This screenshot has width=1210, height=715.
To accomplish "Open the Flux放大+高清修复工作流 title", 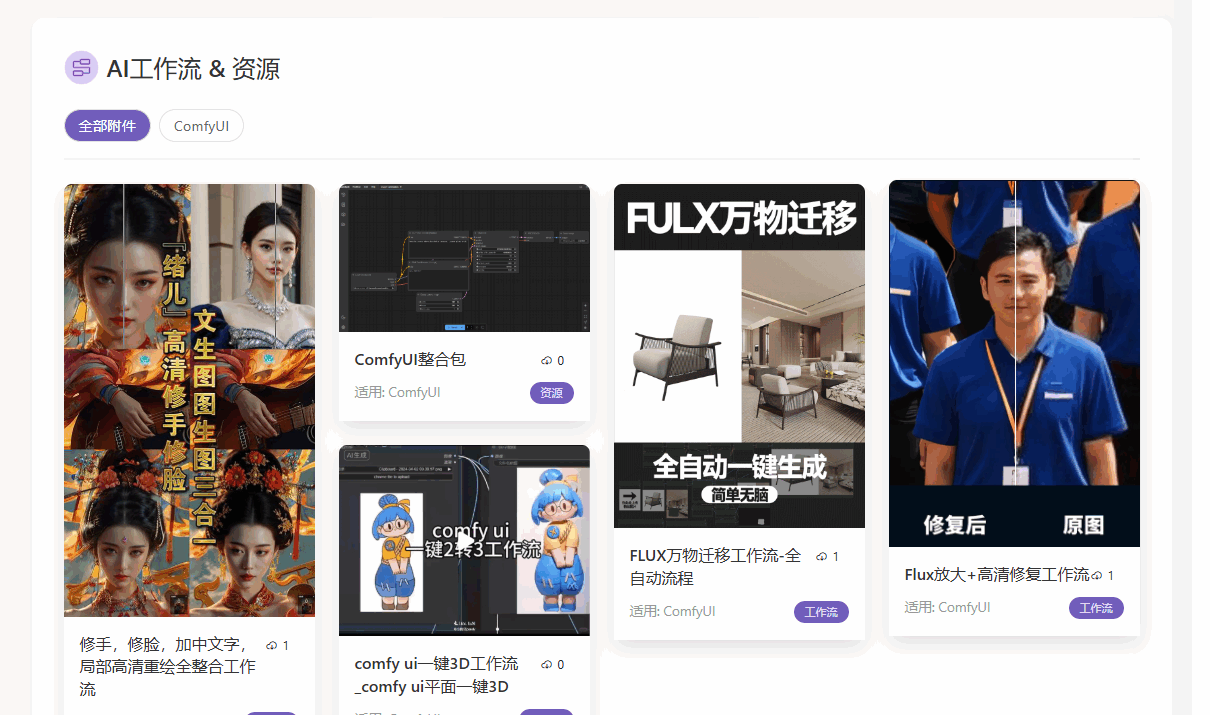I will coord(993,575).
